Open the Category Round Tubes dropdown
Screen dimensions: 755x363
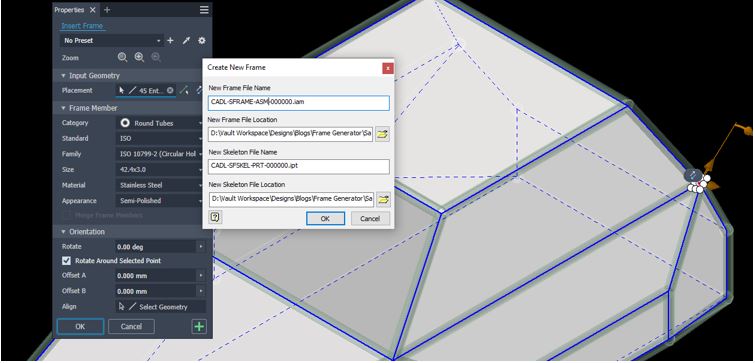click(x=159, y=123)
